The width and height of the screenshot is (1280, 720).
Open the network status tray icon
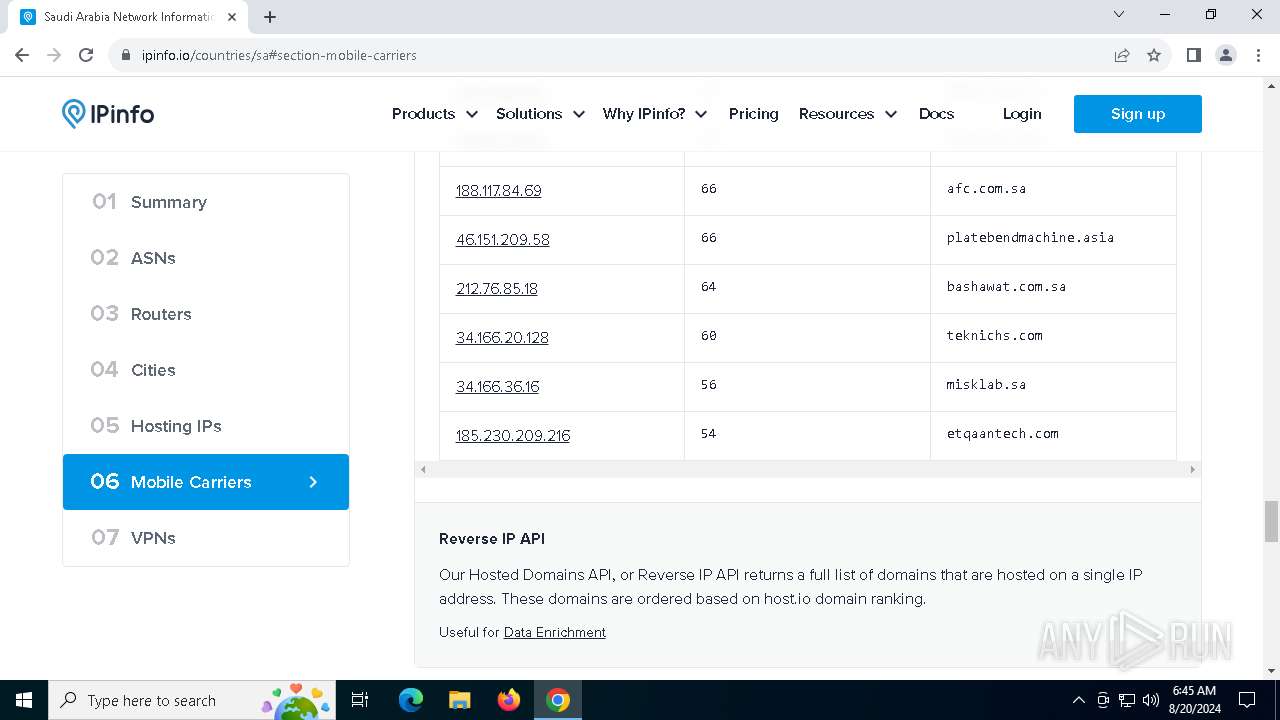coord(1127,700)
